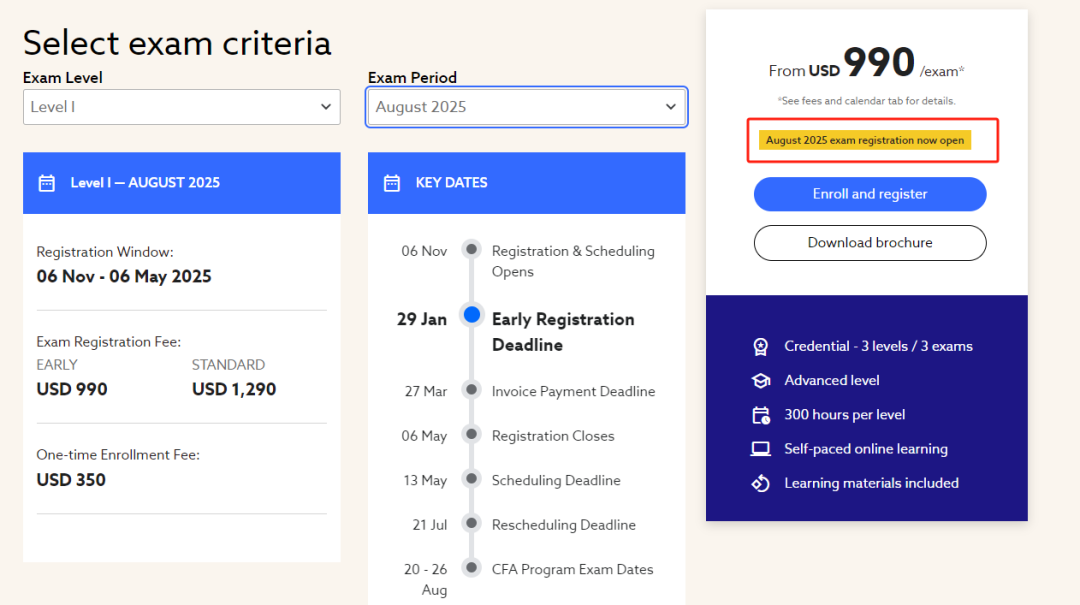Select the 06 May Registration Closes marker

pos(471,434)
